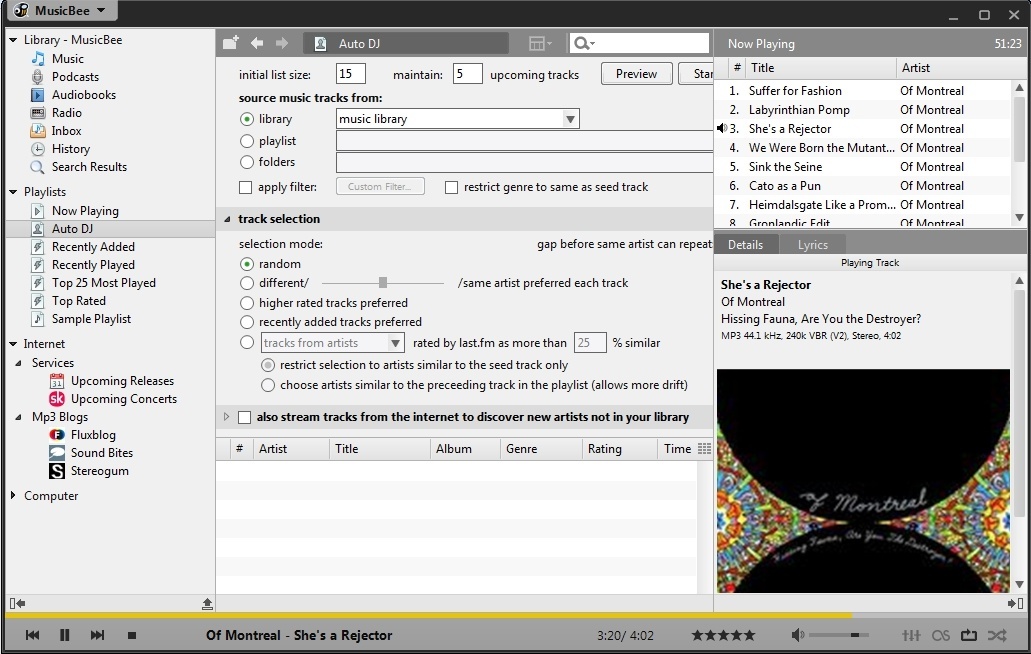Select recently added tracks preferred
Viewport: 1031px width, 654px height.
click(x=247, y=322)
